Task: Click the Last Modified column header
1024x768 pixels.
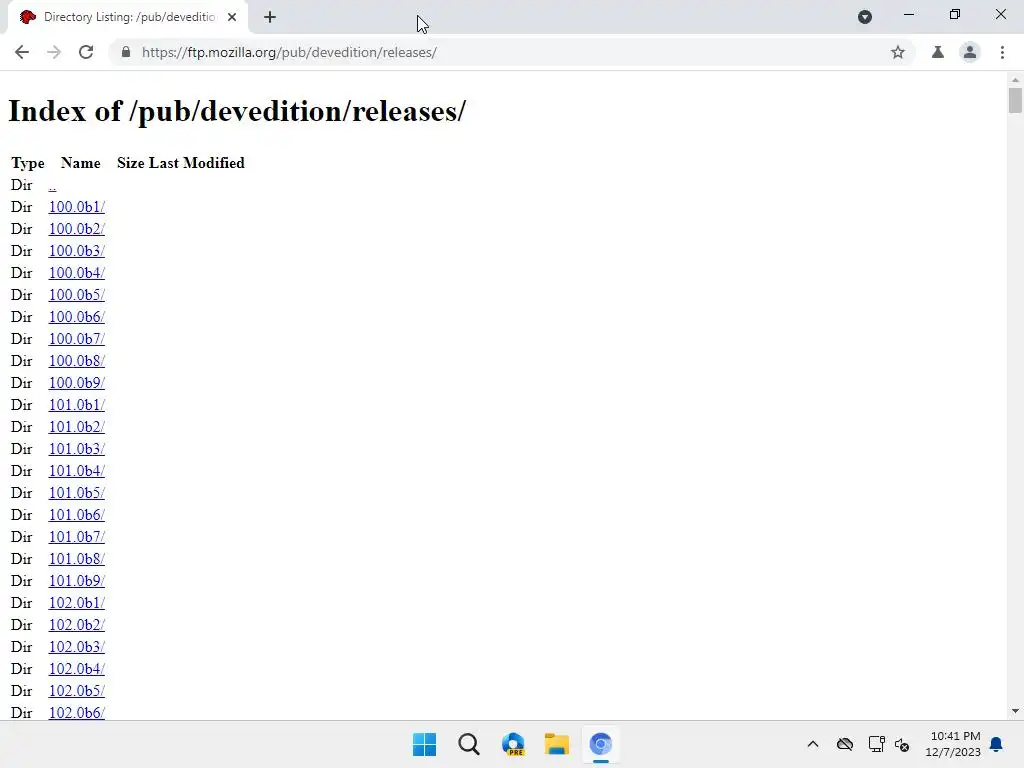Action: tap(197, 163)
